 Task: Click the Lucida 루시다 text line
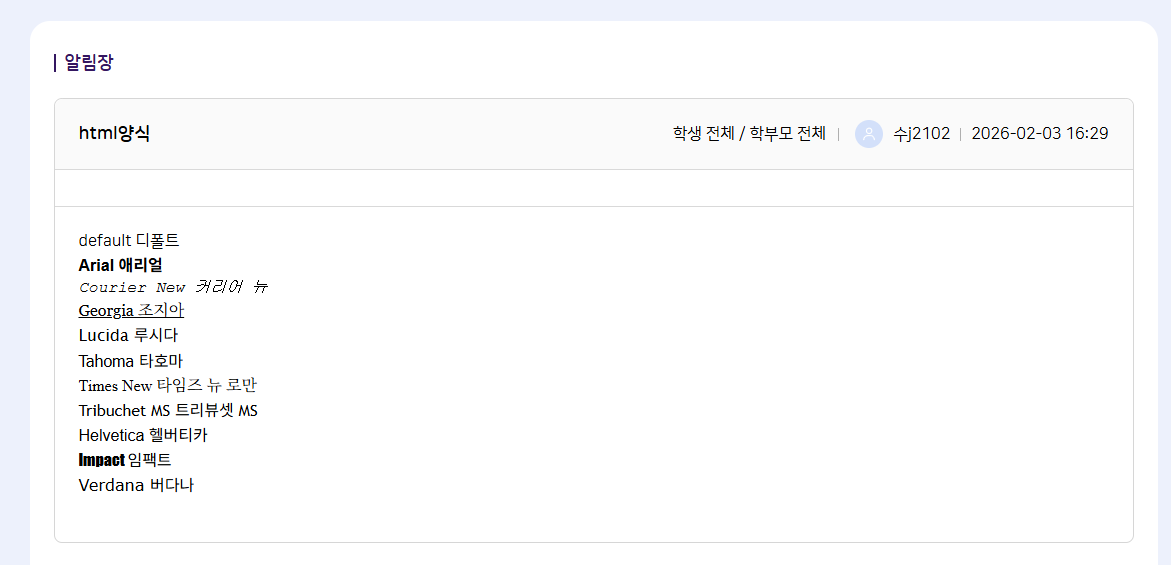pos(128,335)
